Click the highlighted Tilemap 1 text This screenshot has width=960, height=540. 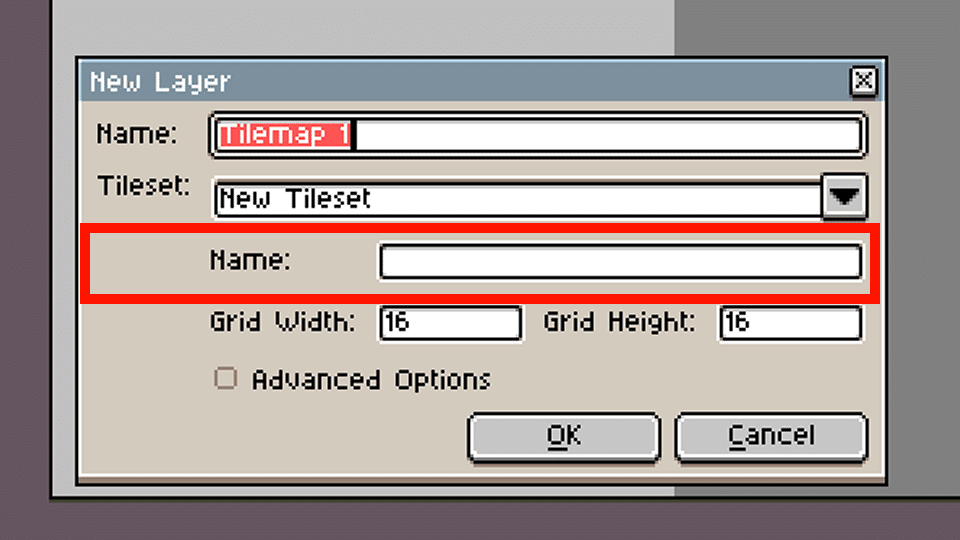pos(285,135)
